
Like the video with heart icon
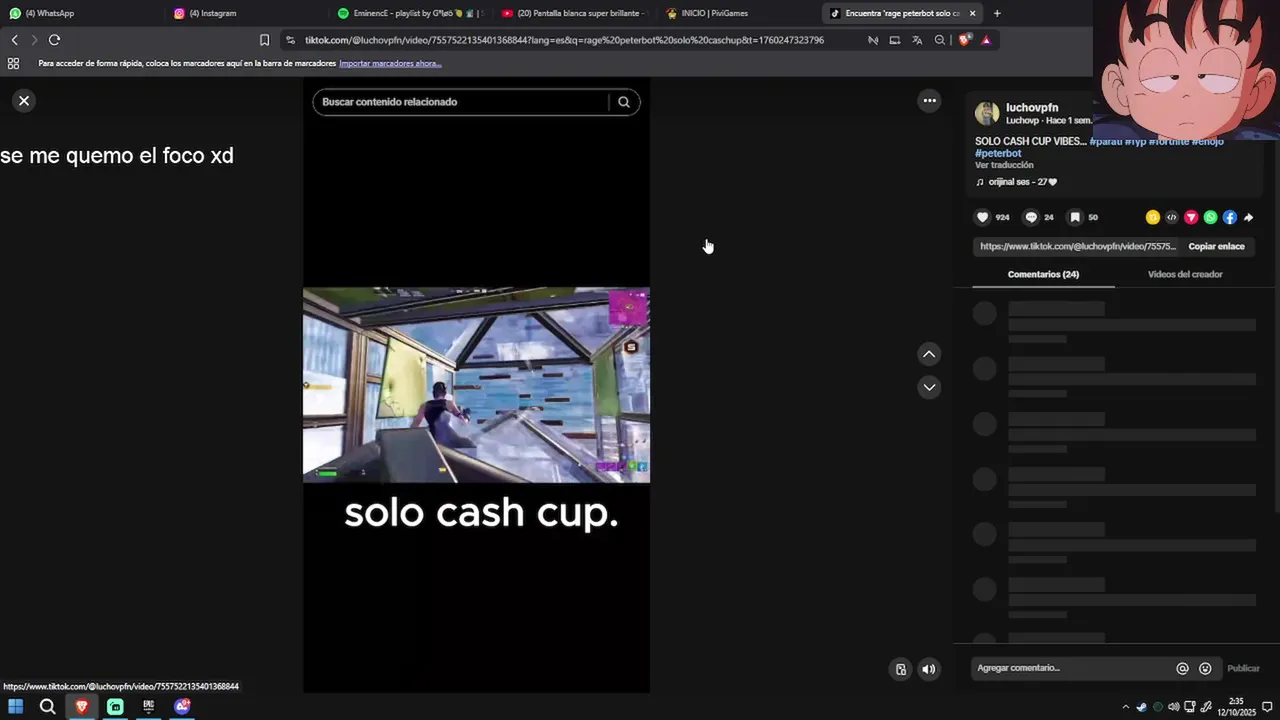click(982, 217)
